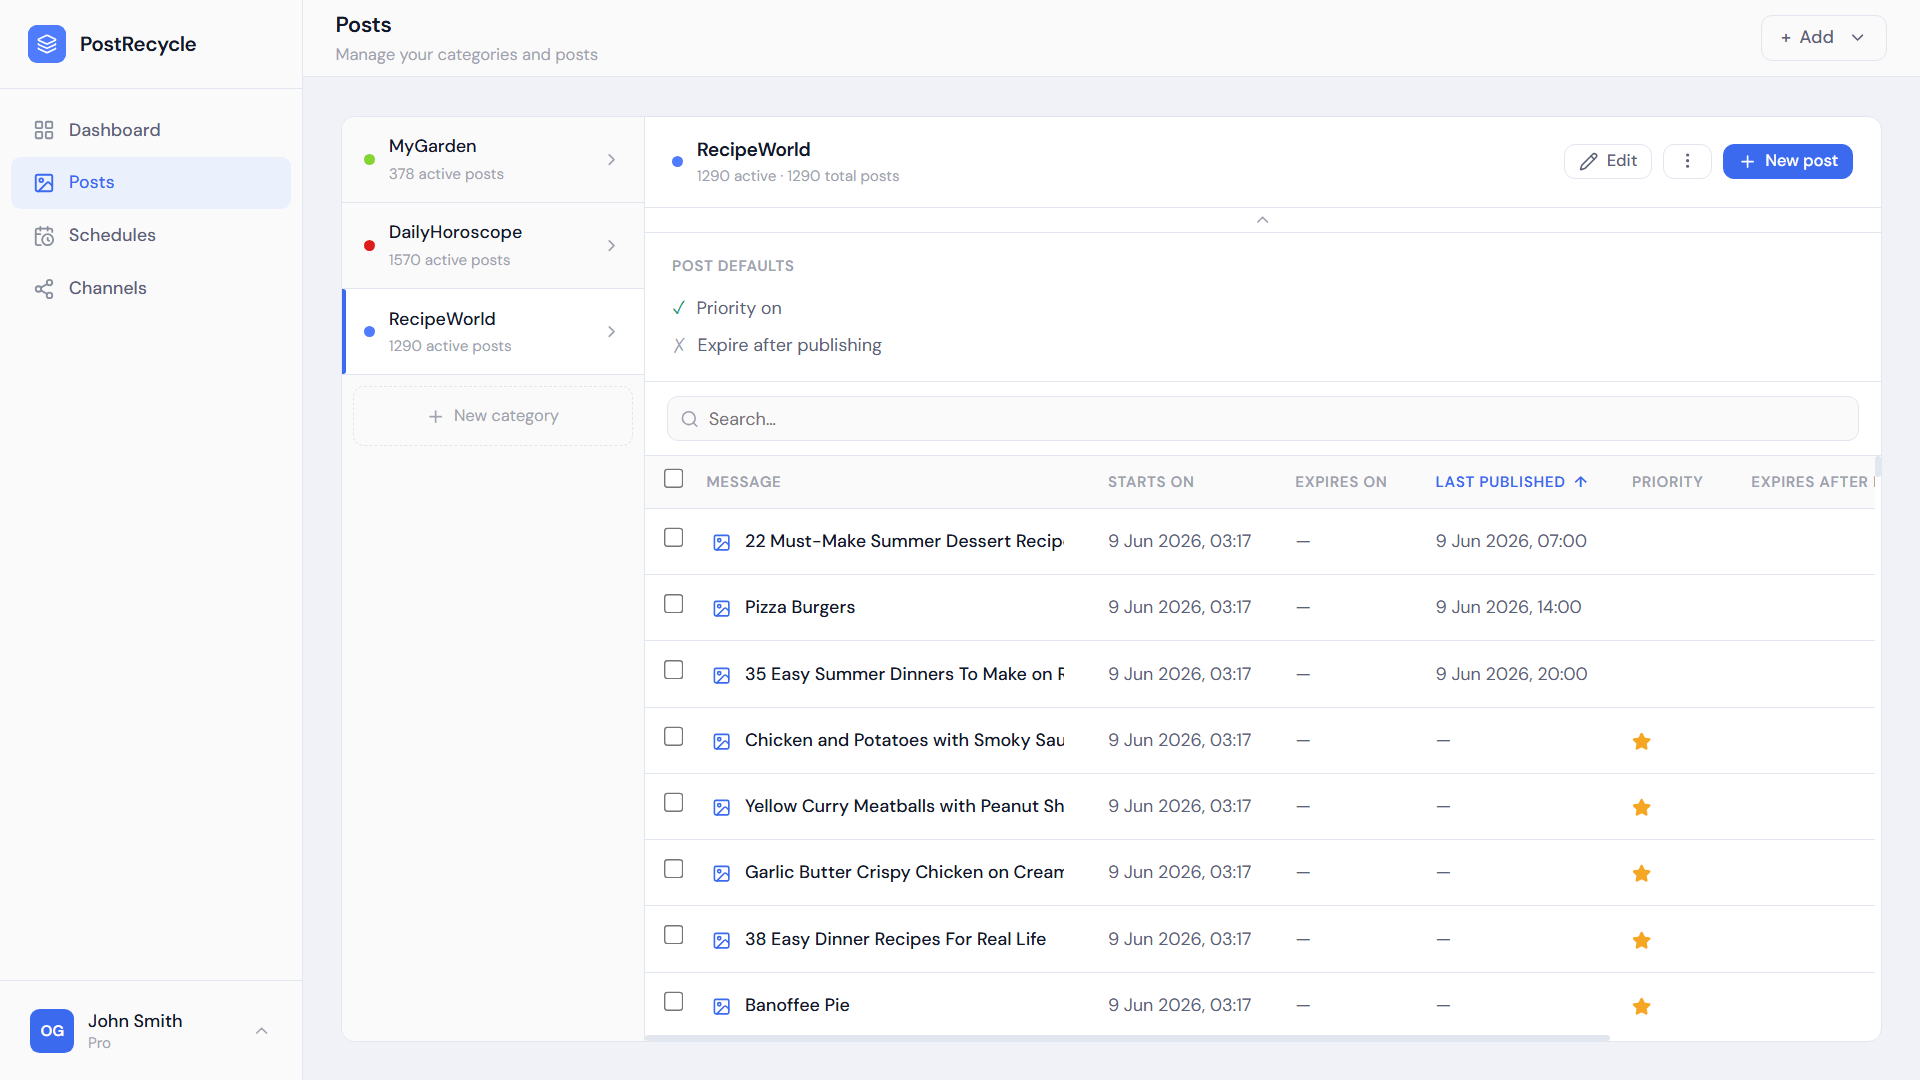This screenshot has height=1080, width=1920.
Task: Click the PostRecycle logo icon
Action: coord(47,44)
